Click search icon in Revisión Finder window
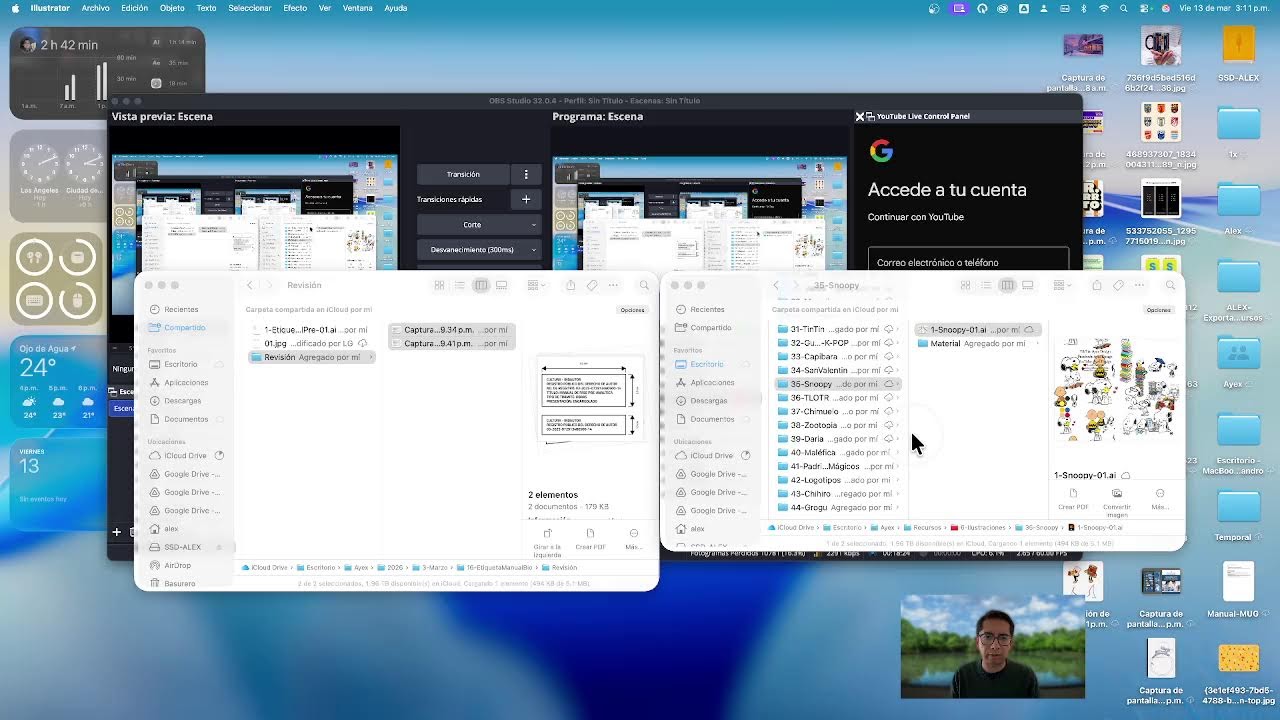Image resolution: width=1280 pixels, height=720 pixels. tap(644, 286)
